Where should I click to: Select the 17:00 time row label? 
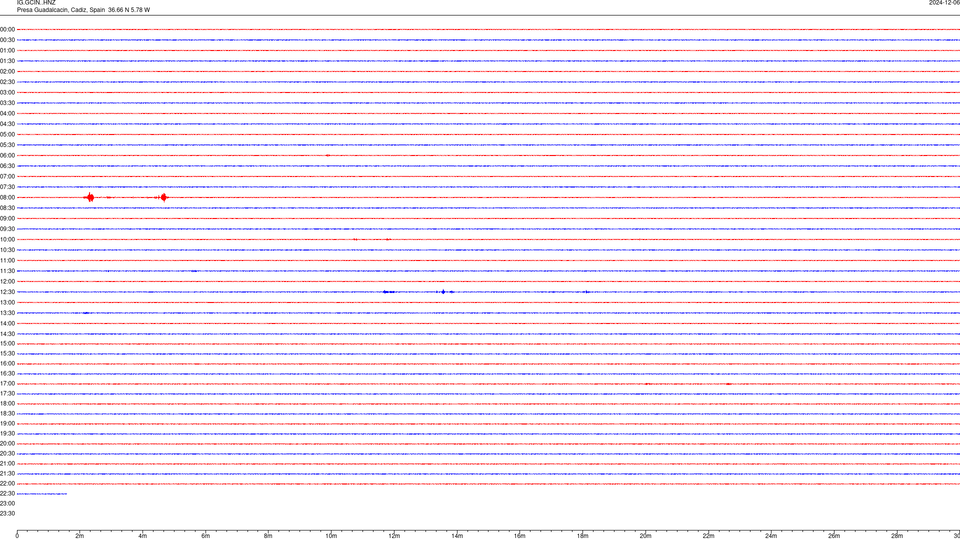coord(7,384)
